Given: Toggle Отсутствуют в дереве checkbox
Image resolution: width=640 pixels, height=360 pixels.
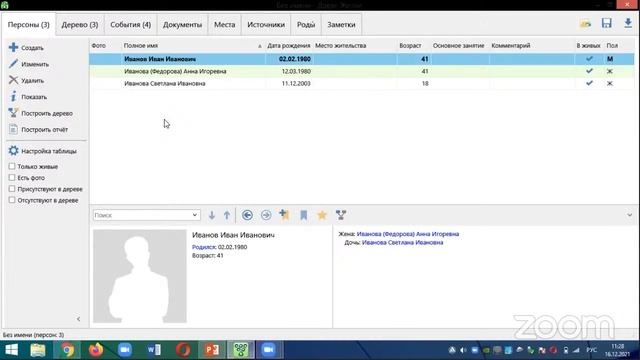Looking at the screenshot, I should click(12, 200).
